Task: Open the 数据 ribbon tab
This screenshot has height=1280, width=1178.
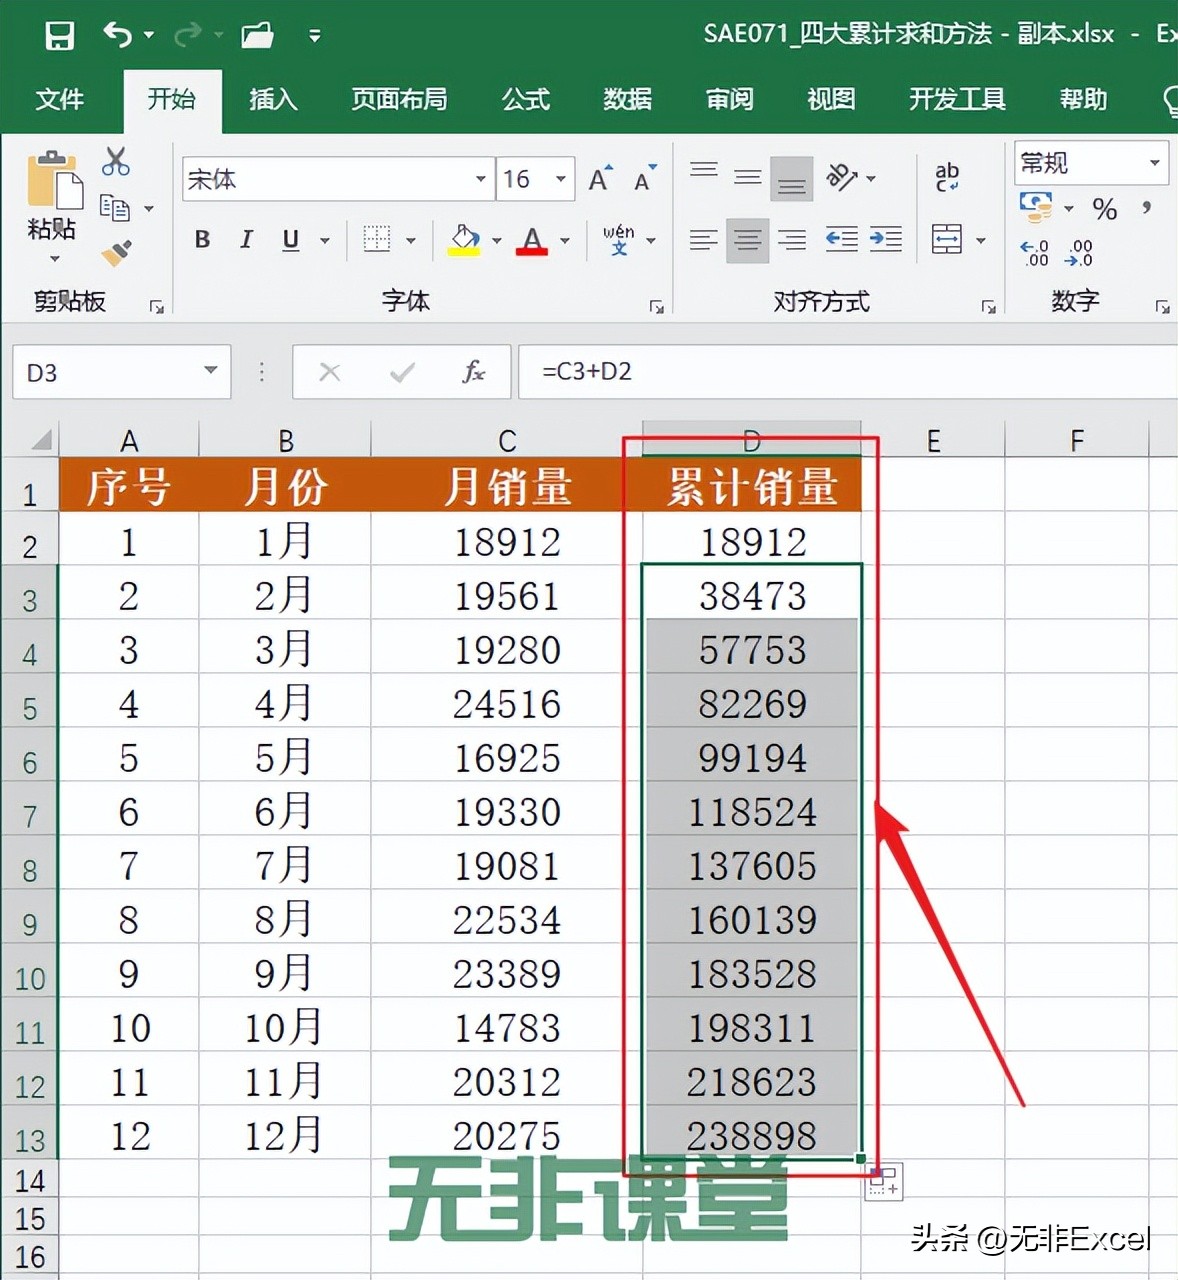Action: click(x=627, y=100)
